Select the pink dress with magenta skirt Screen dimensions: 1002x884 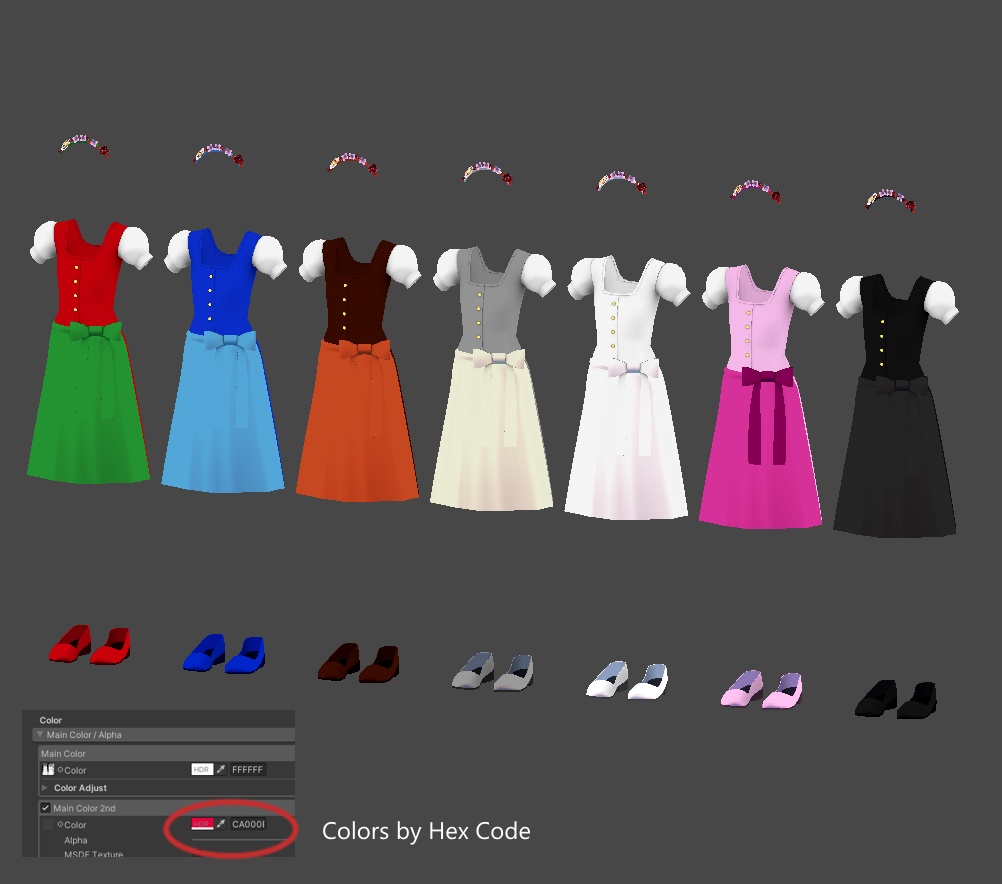click(x=761, y=396)
